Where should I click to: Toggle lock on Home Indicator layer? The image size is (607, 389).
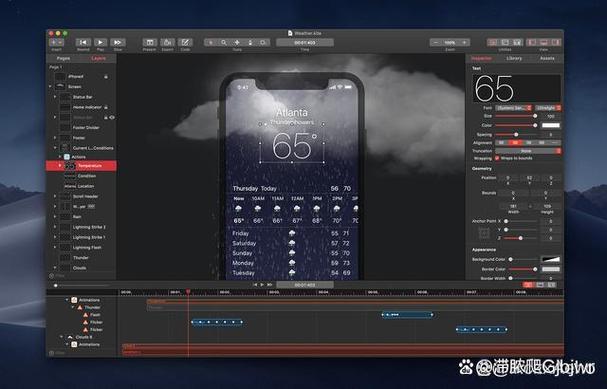tap(106, 107)
